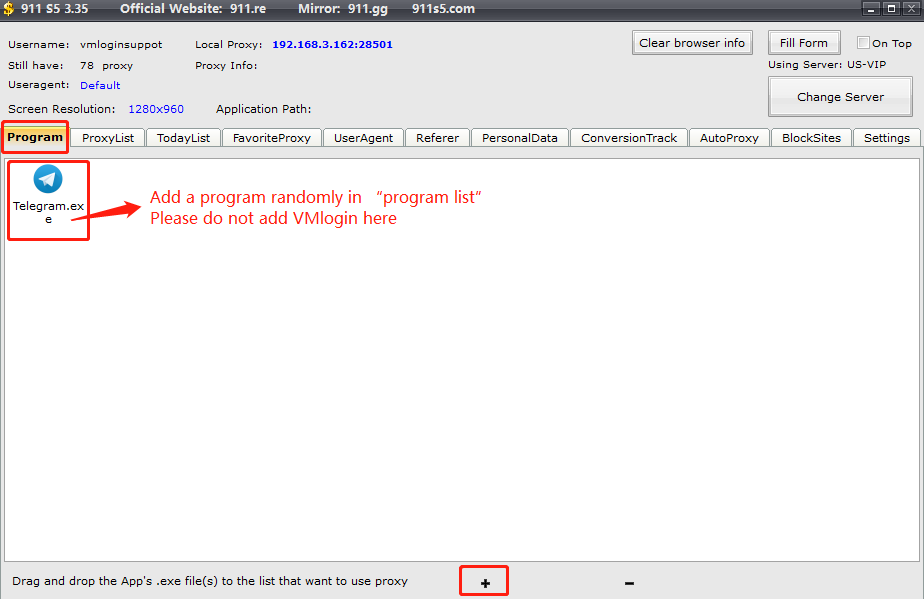The width and height of the screenshot is (924, 599).
Task: Switch to the Referer tab
Action: [437, 138]
